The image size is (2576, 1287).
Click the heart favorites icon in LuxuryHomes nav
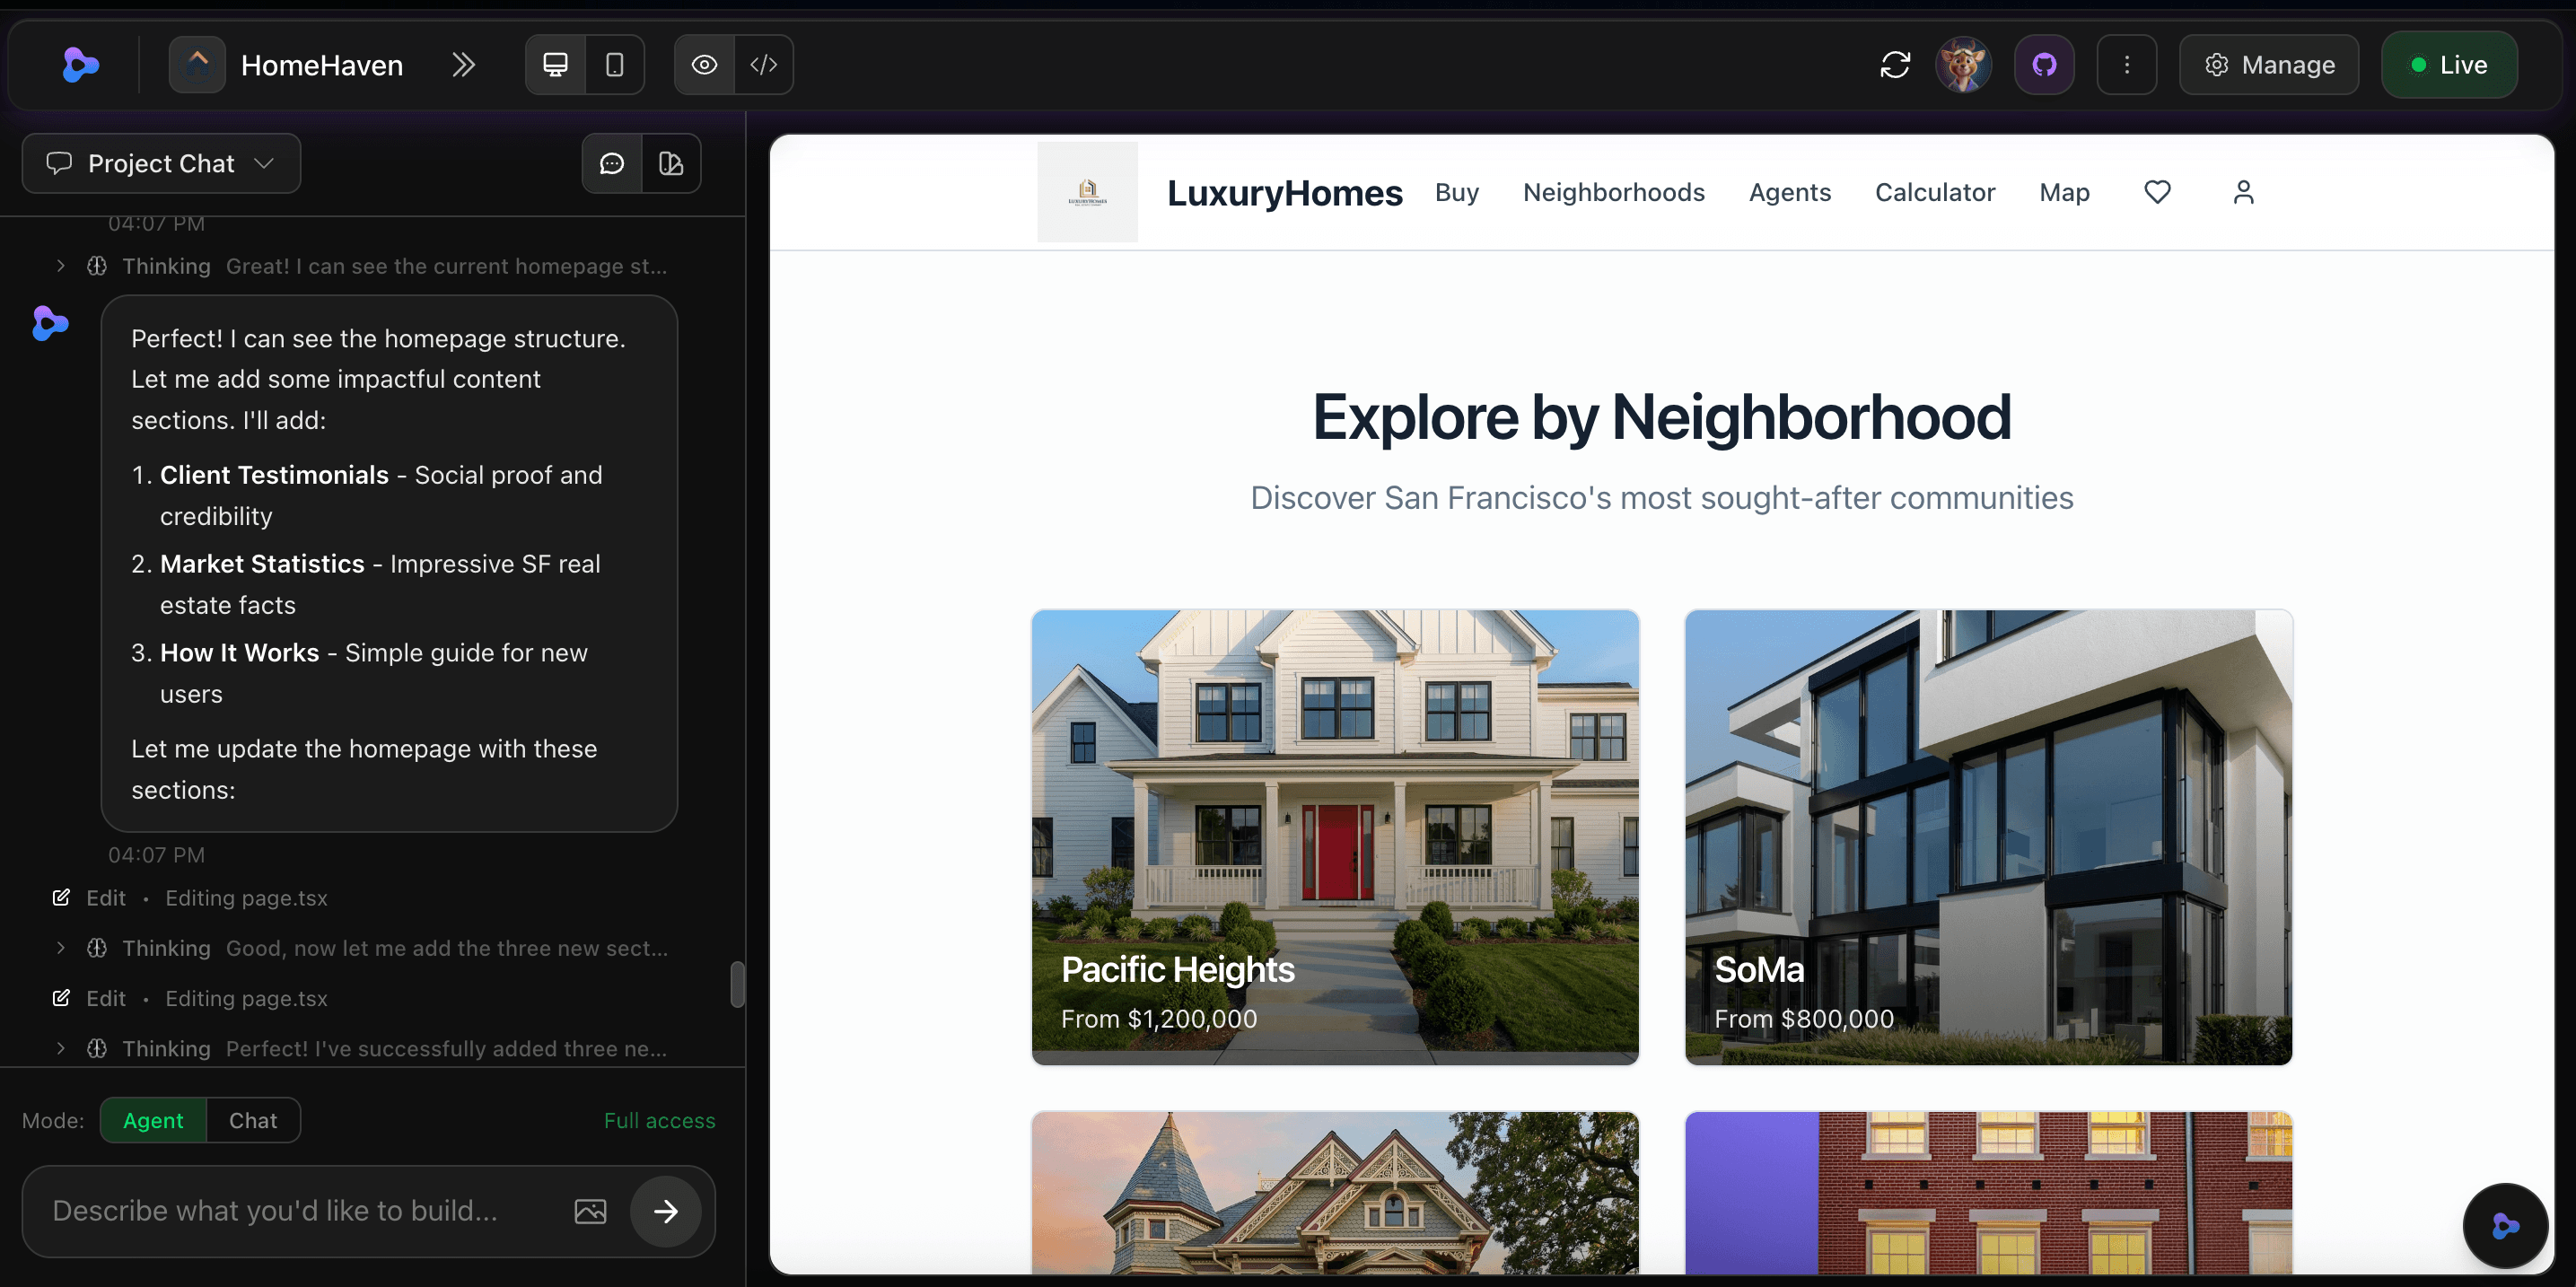pos(2157,192)
